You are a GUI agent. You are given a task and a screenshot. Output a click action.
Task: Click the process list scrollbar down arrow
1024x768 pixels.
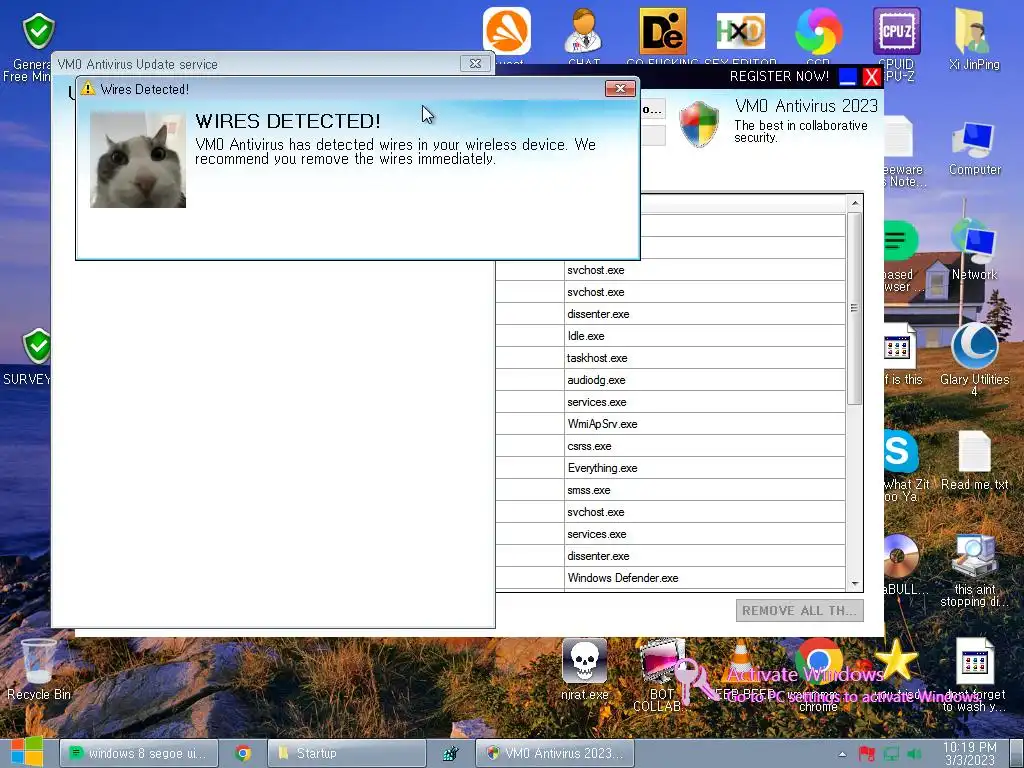click(854, 583)
